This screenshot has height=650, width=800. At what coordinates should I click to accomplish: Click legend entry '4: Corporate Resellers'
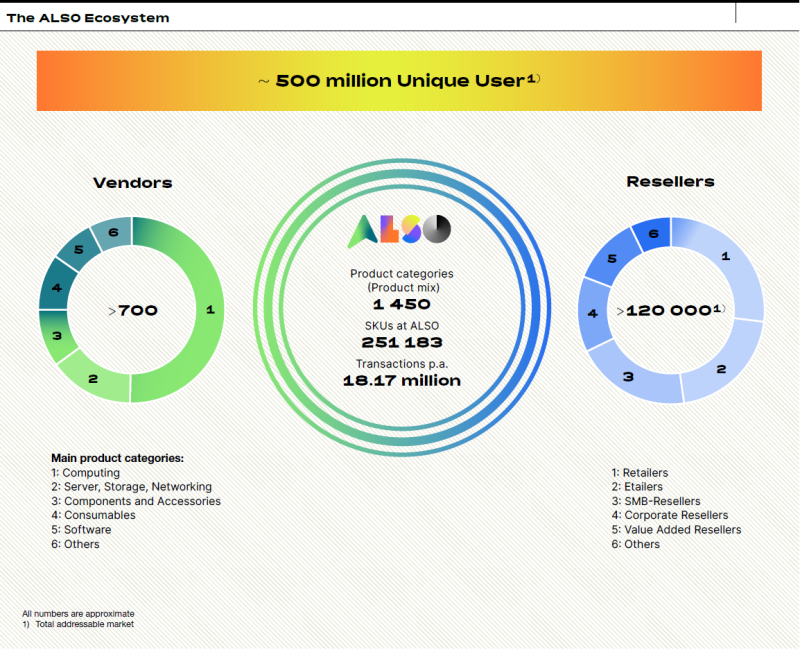click(x=670, y=515)
